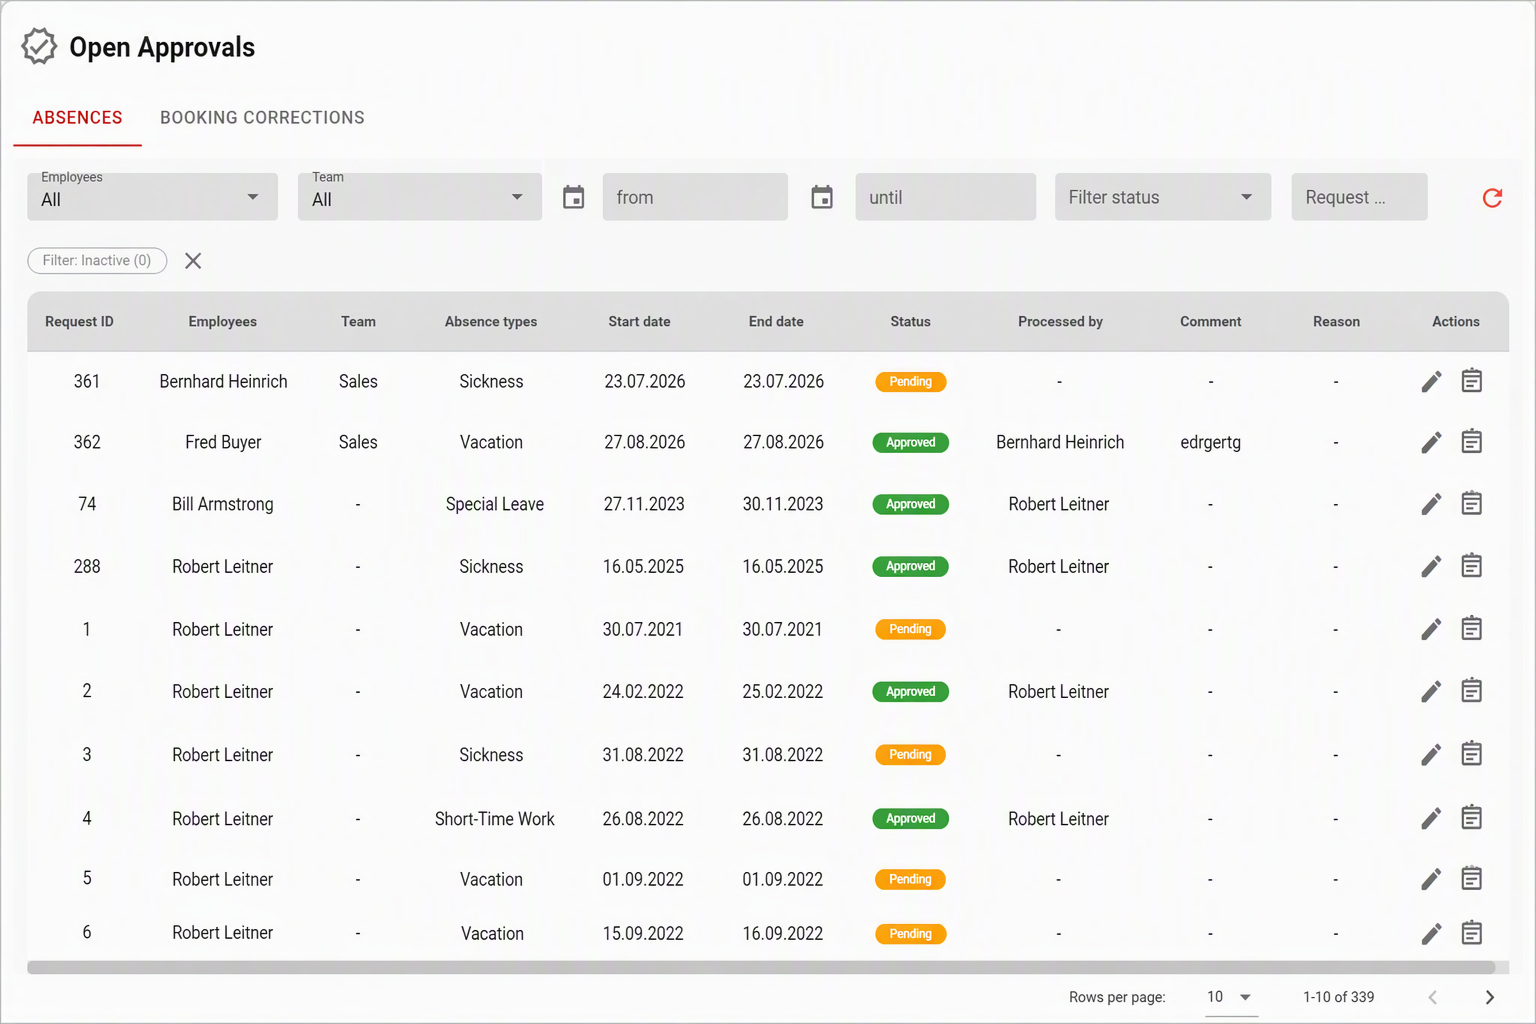Expand the Team dropdown
1536x1024 pixels.
pyautogui.click(x=420, y=197)
